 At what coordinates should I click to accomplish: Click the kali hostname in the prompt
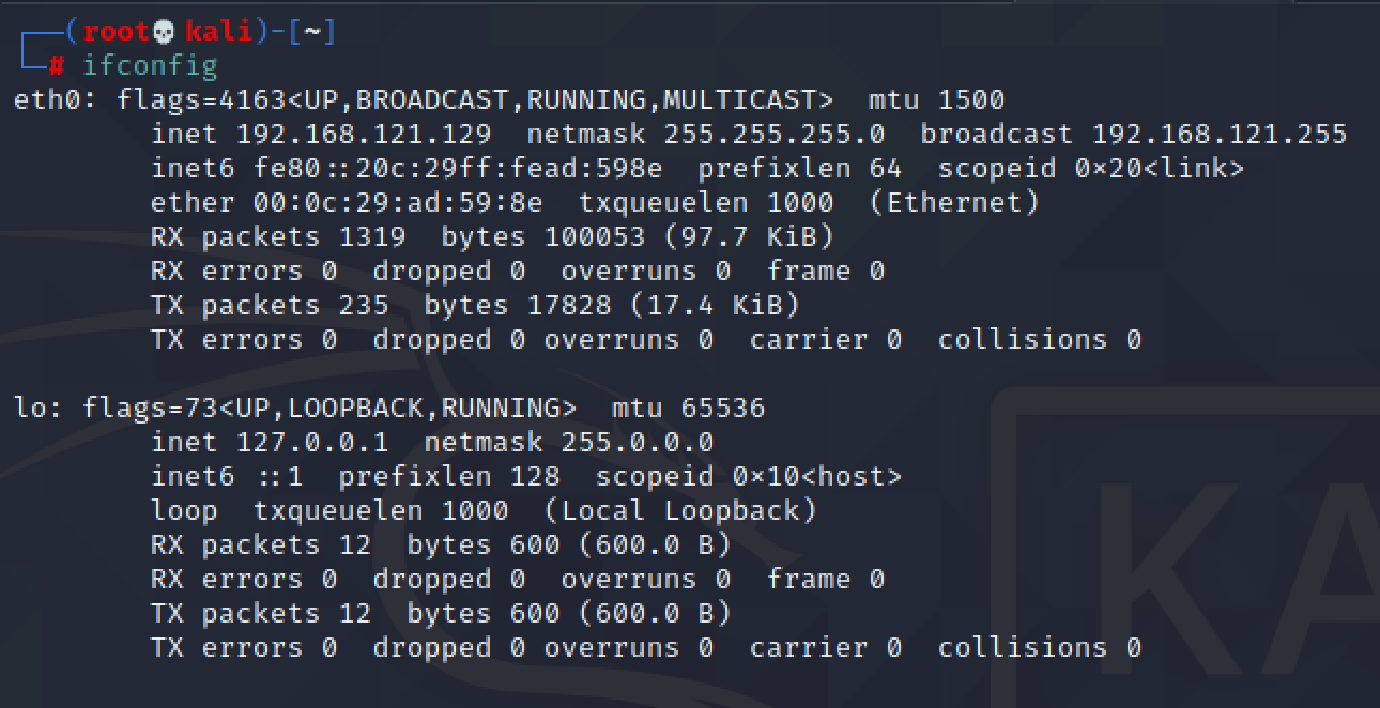pyautogui.click(x=218, y=32)
